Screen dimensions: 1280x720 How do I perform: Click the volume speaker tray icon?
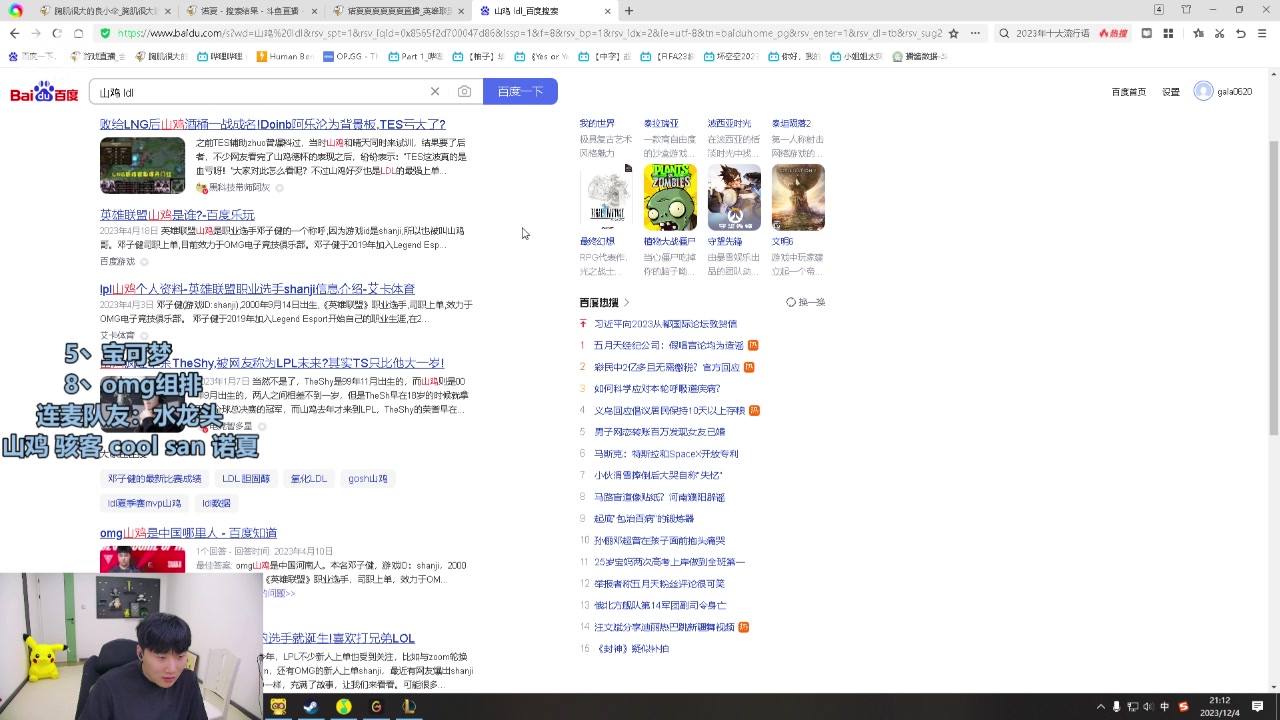(x=1148, y=707)
